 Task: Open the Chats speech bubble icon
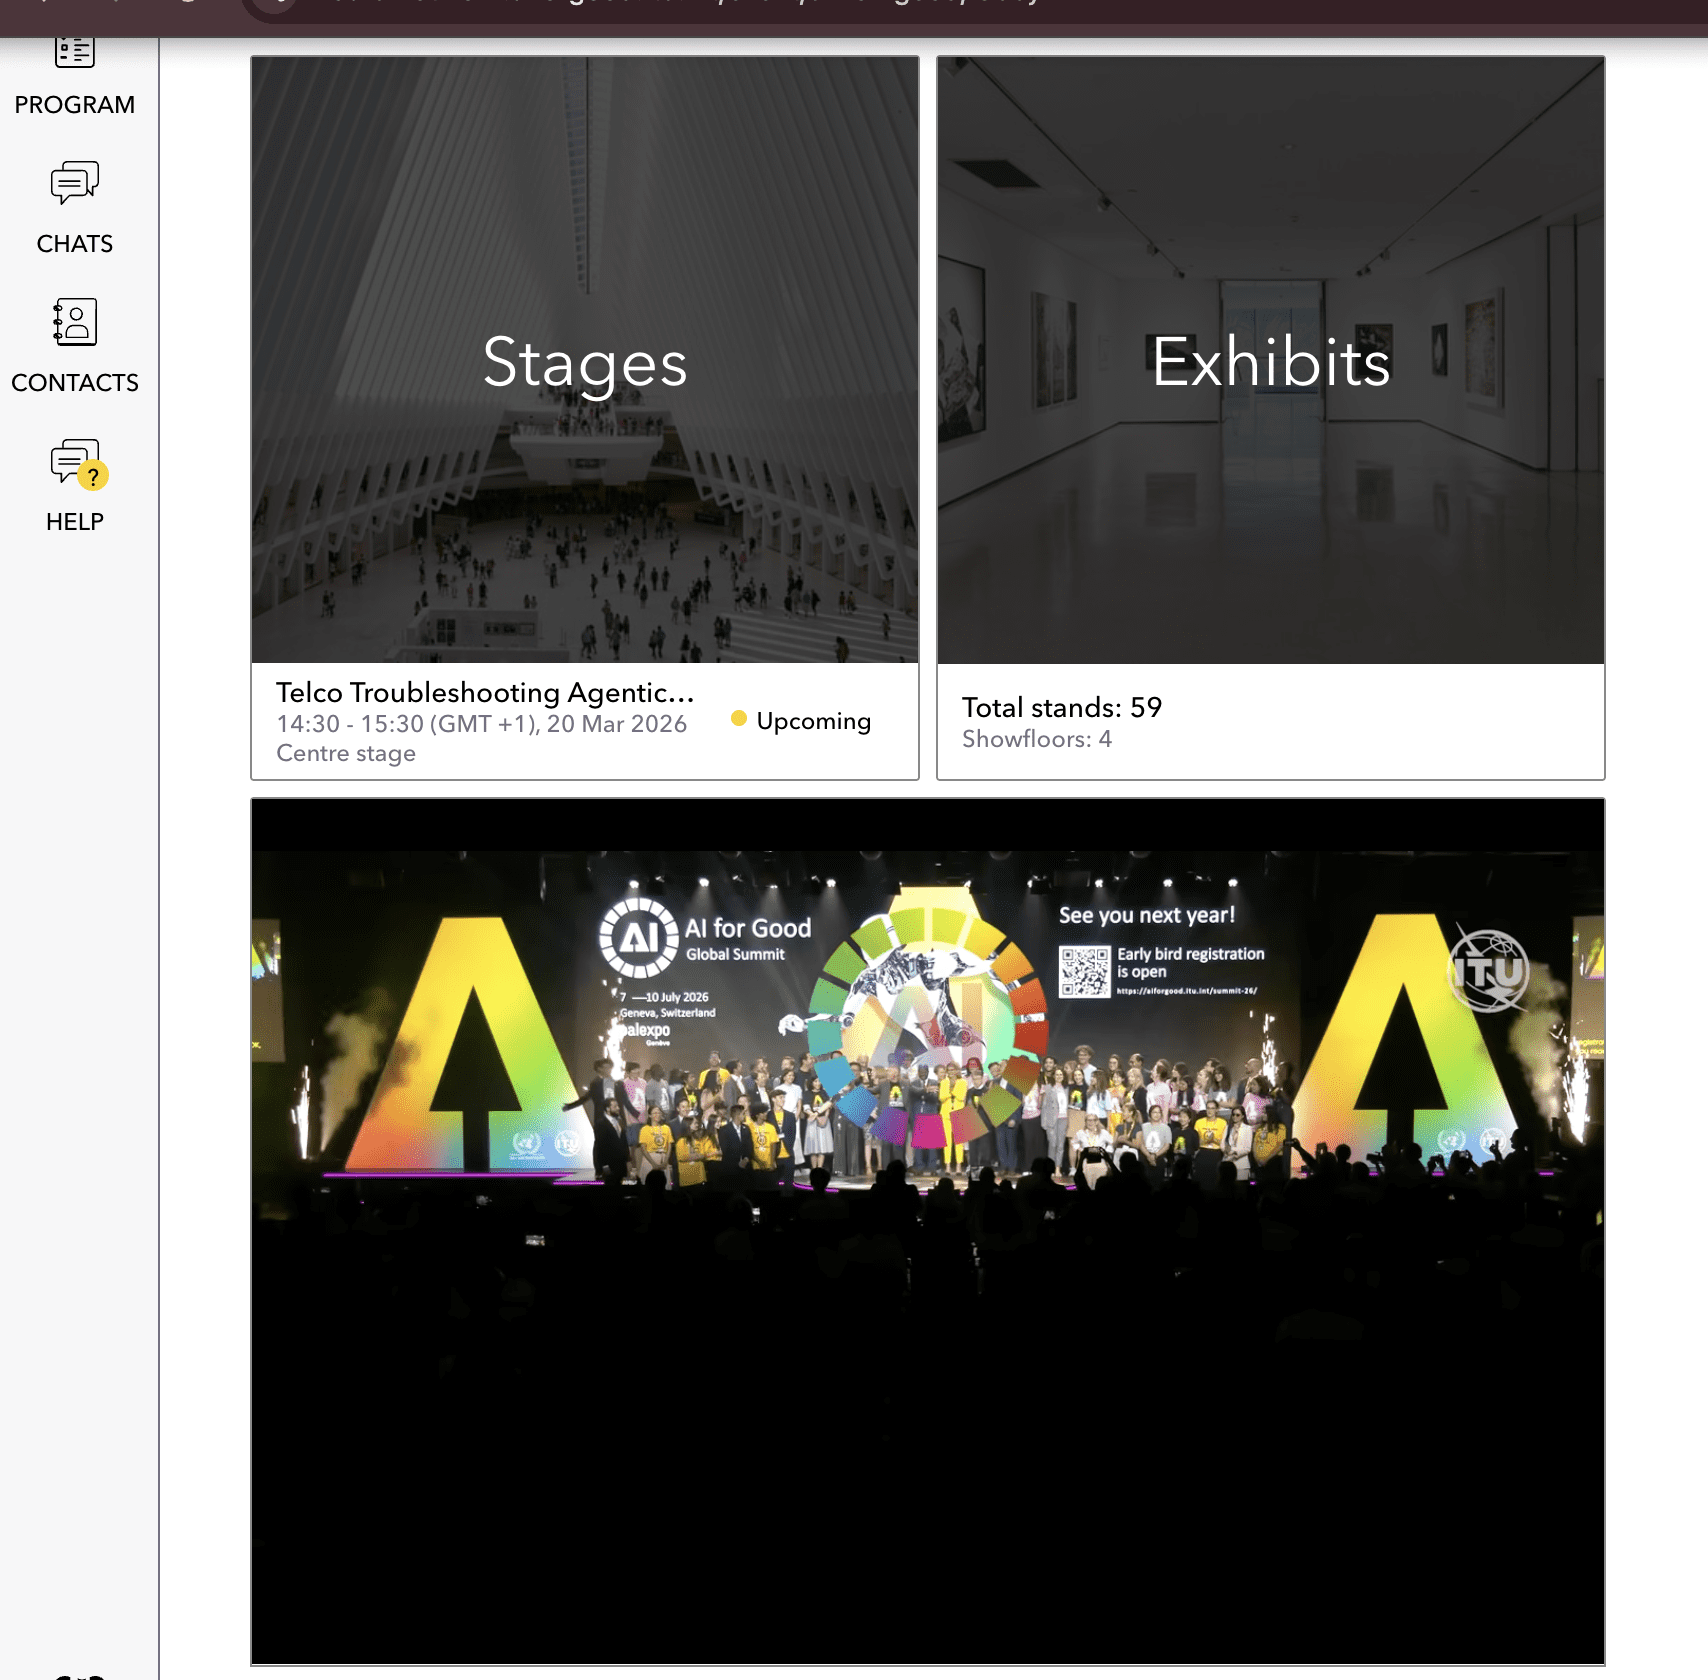[x=74, y=183]
